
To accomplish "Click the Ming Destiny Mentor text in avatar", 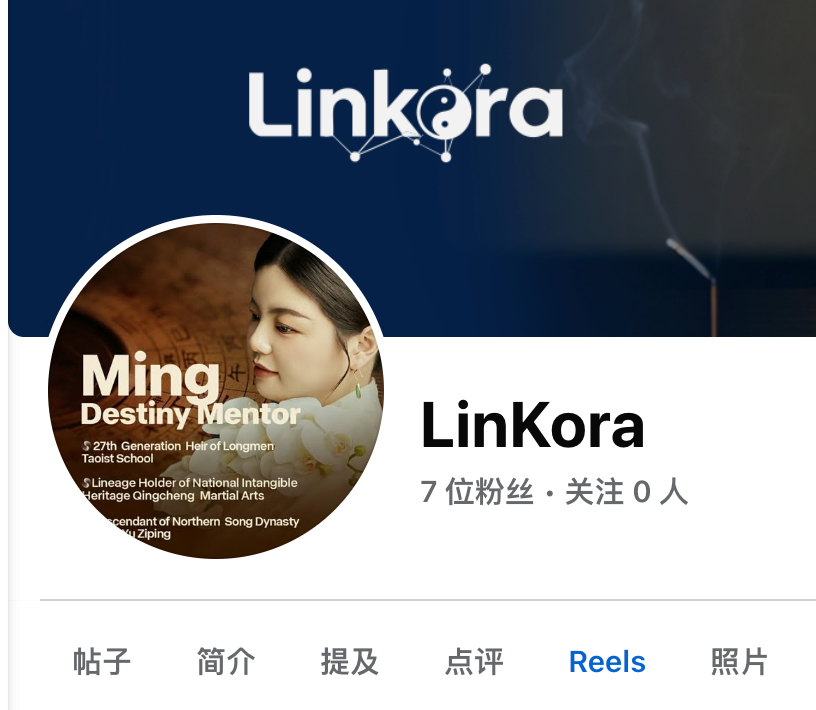I will click(x=190, y=389).
